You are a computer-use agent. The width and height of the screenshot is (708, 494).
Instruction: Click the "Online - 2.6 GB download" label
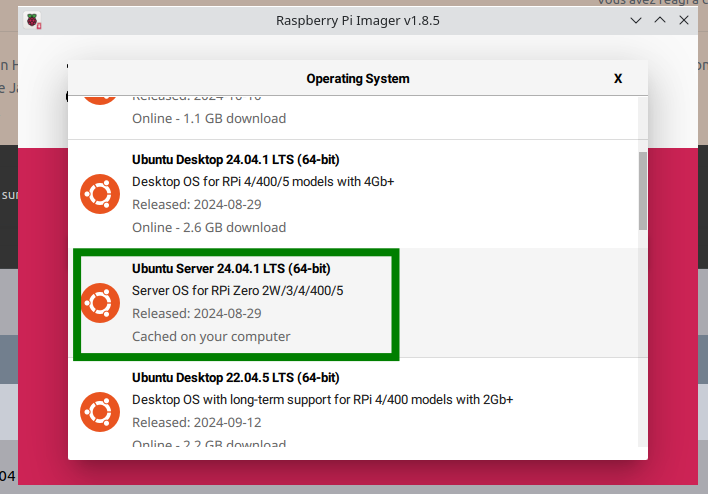click(209, 227)
